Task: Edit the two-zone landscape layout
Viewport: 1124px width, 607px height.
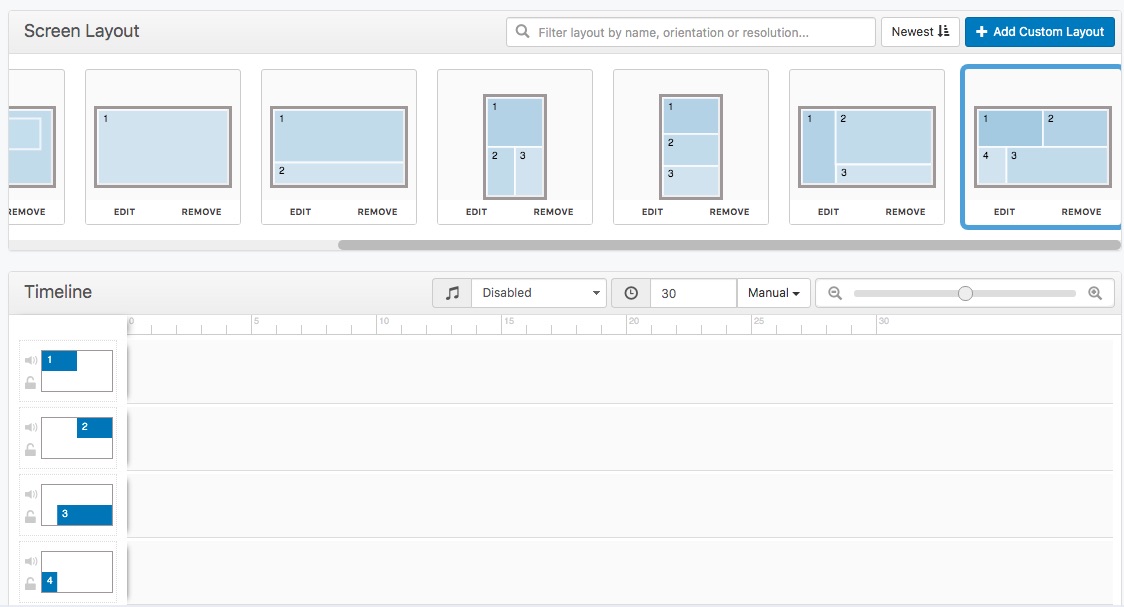Action: [300, 211]
